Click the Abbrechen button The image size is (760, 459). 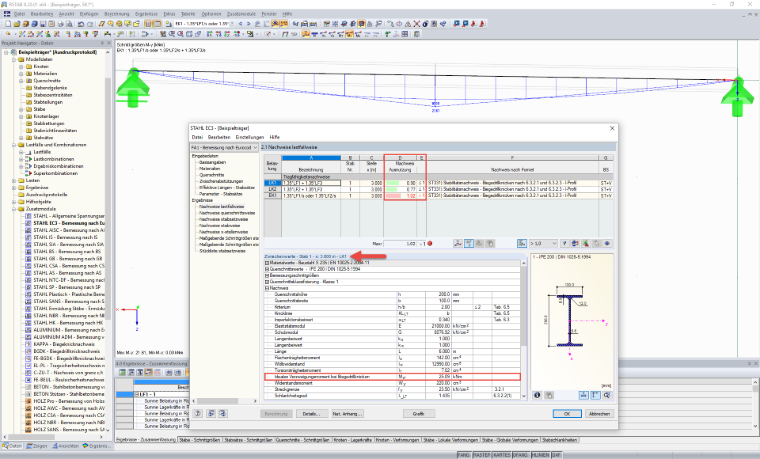tap(599, 413)
